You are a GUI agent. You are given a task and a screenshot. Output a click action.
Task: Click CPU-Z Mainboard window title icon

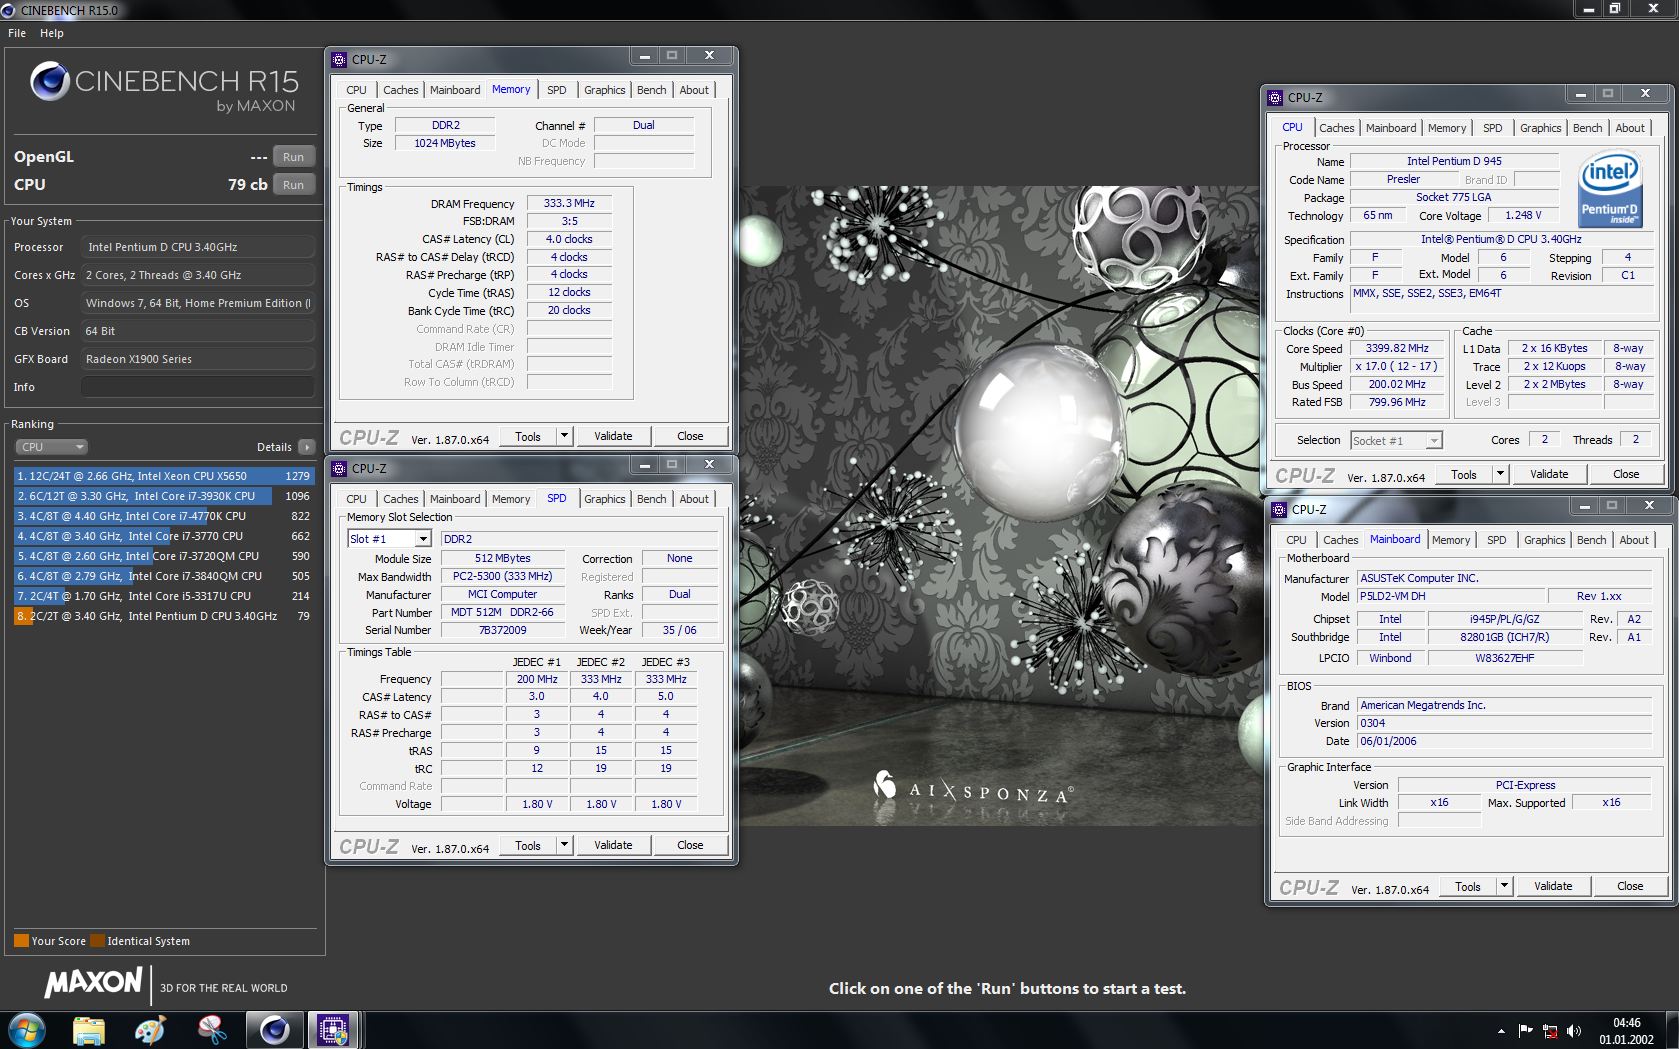pos(1279,509)
